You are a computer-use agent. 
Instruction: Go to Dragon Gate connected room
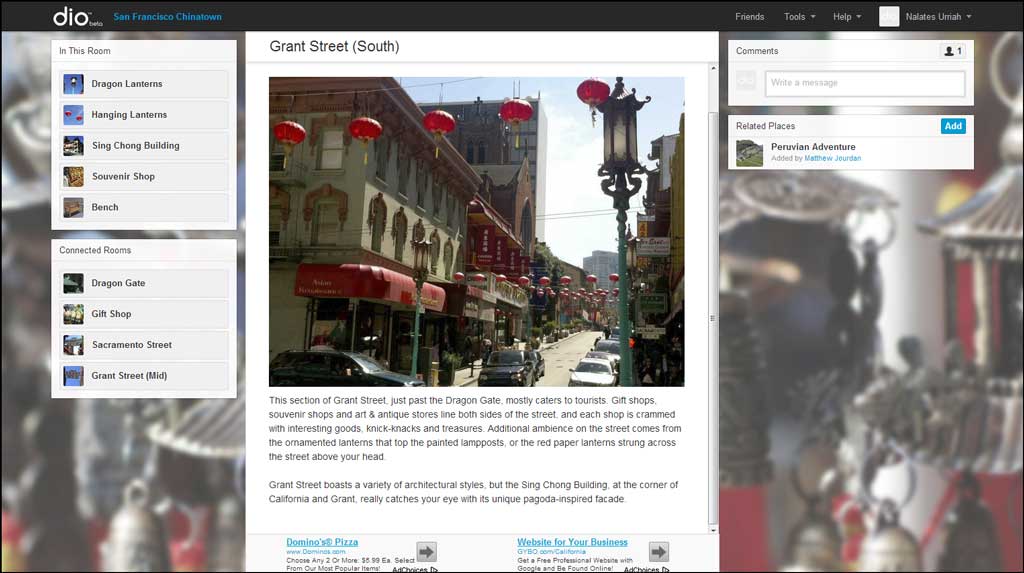coord(144,283)
